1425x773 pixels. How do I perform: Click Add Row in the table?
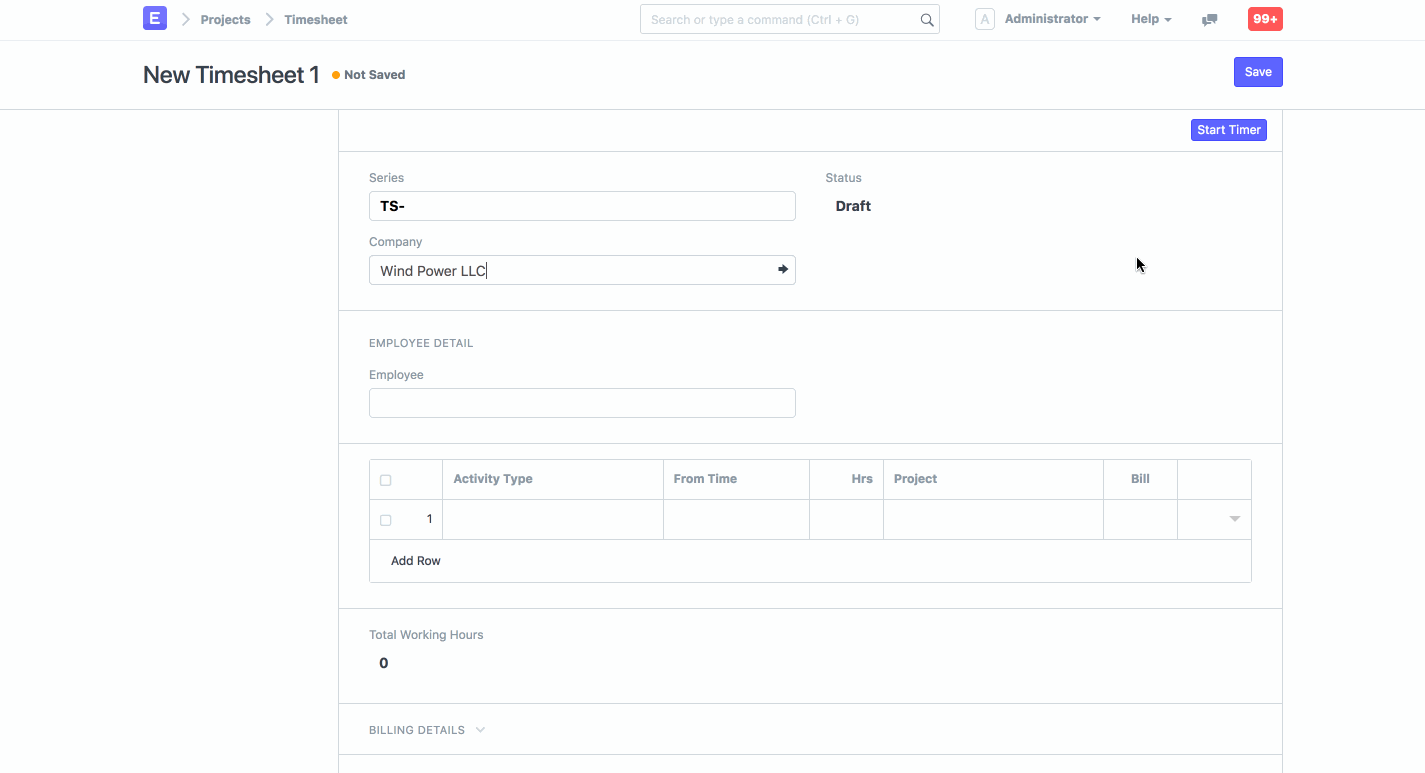[416, 561]
